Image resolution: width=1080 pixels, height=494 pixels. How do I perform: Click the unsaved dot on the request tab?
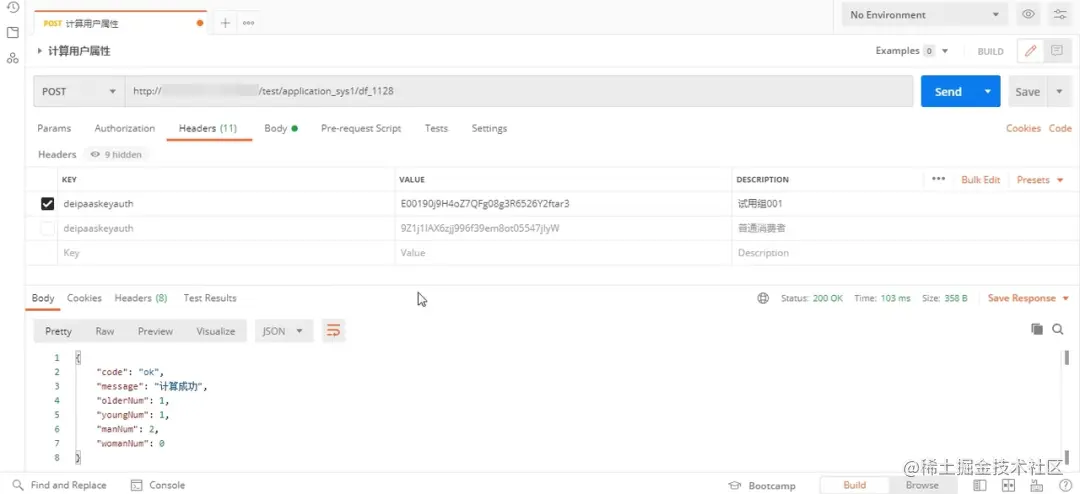pos(200,23)
